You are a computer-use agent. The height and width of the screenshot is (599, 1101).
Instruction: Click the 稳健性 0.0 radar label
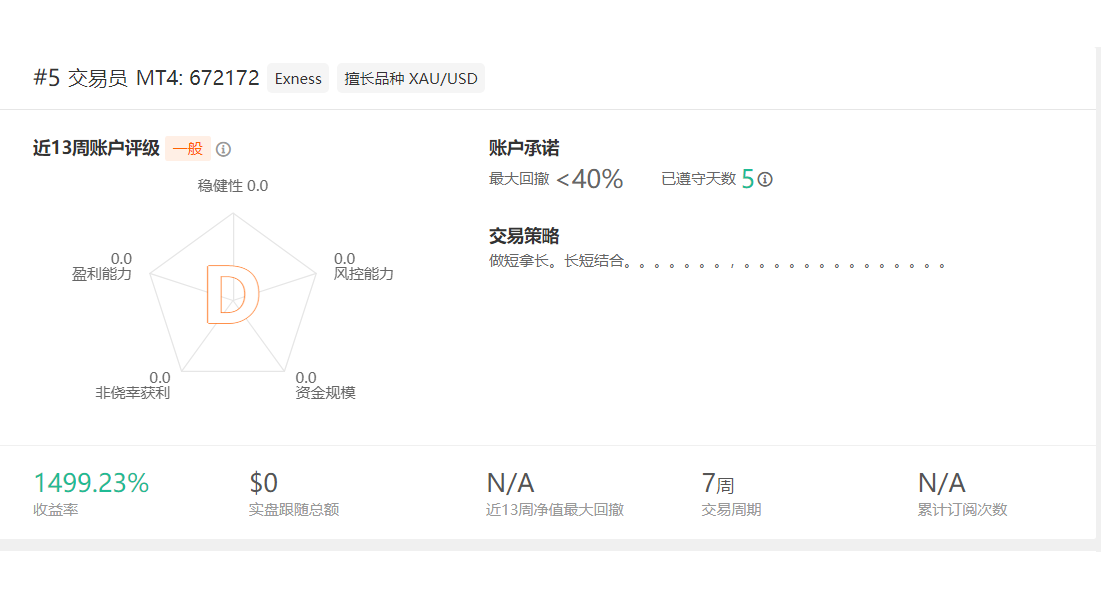click(x=232, y=186)
